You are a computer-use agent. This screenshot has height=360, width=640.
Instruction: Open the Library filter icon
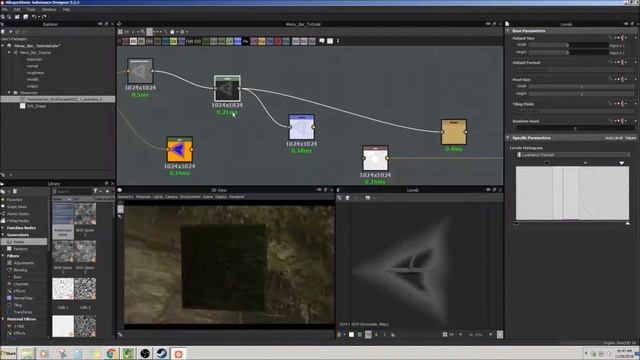(x=96, y=191)
